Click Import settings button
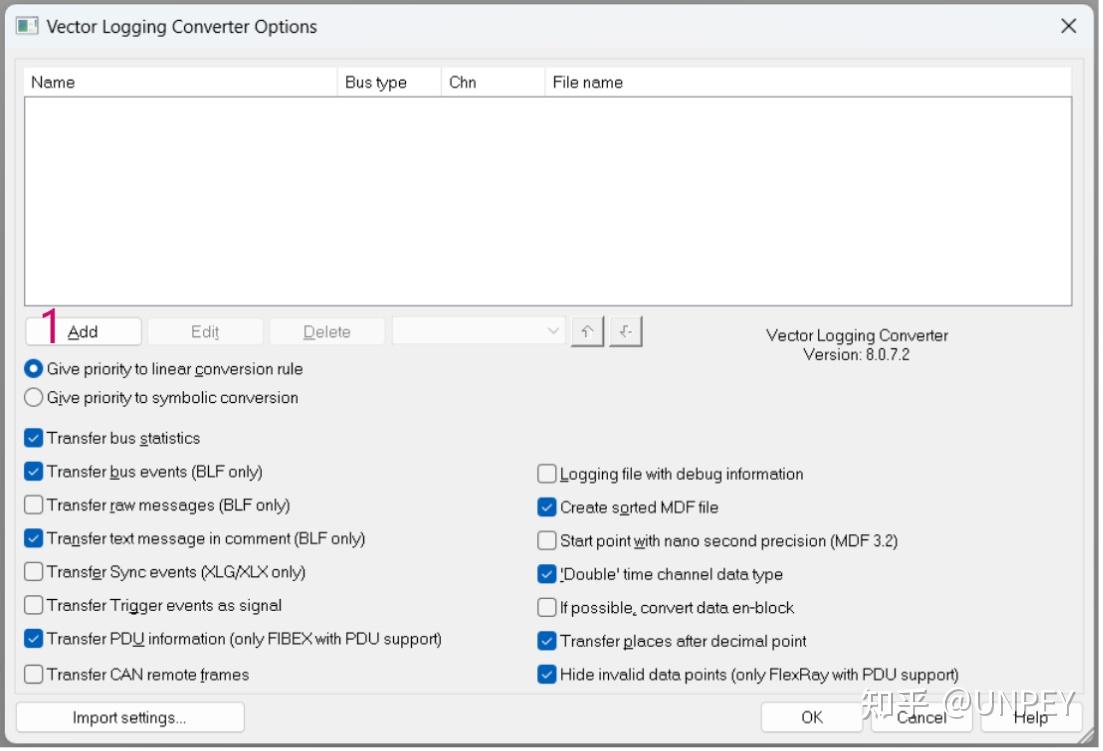Viewport: 1103px width, 751px height. click(130, 717)
